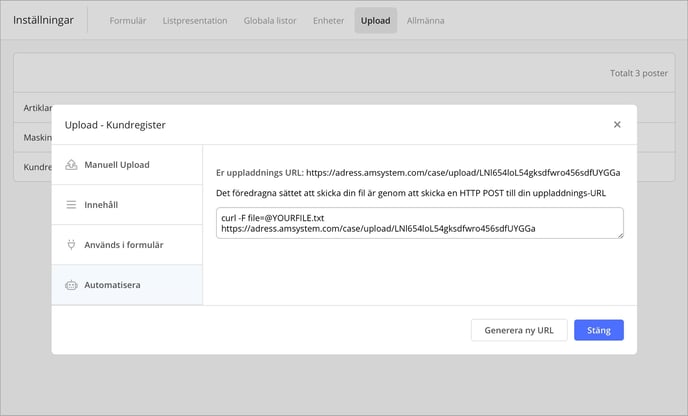Click the Inställningar page heading
Screen dimensions: 688x416
[x=43, y=20]
